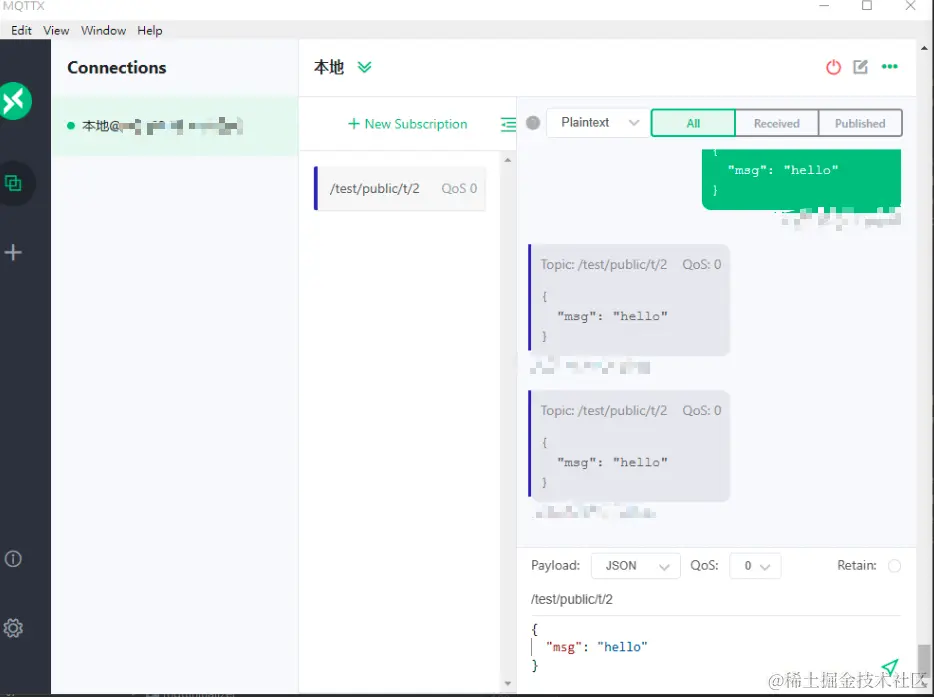The width and height of the screenshot is (934, 697).
Task: Open the Window menu
Action: [x=104, y=30]
